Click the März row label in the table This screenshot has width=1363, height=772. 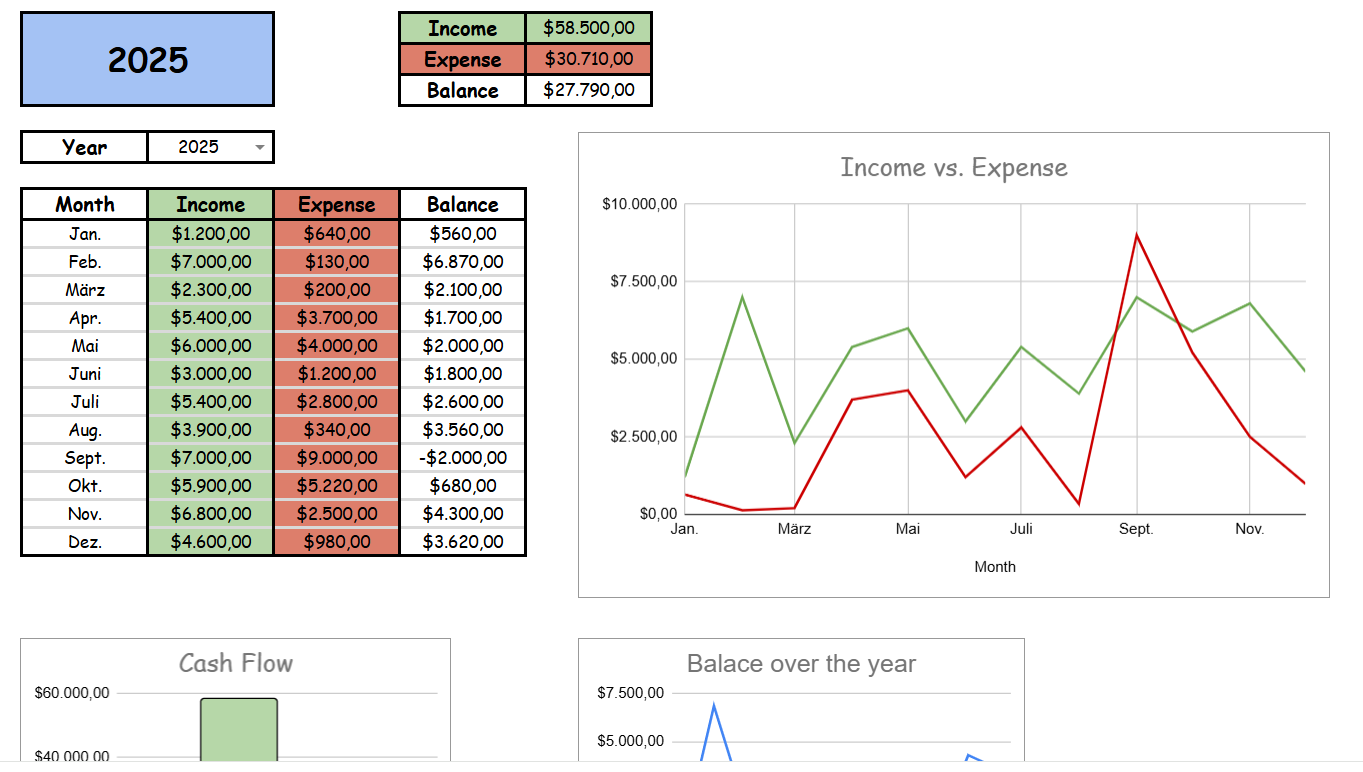[x=85, y=290]
